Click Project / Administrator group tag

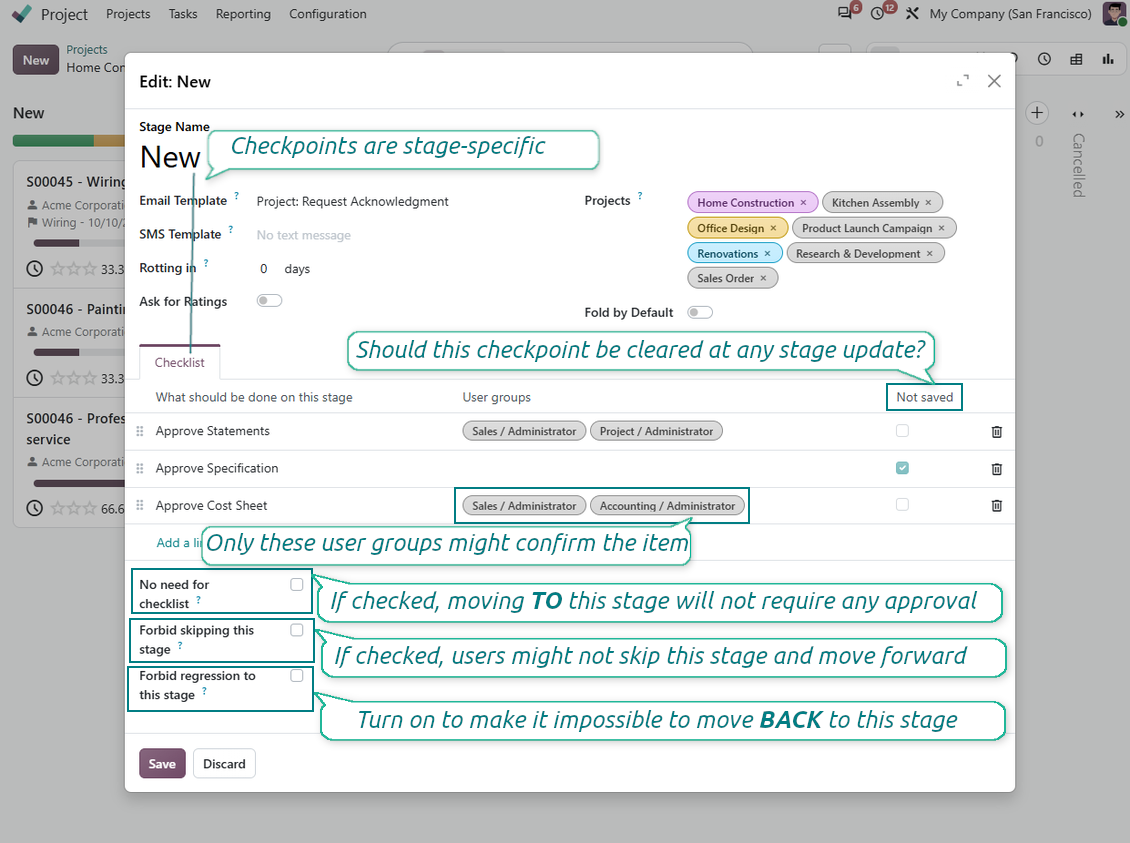pos(656,431)
